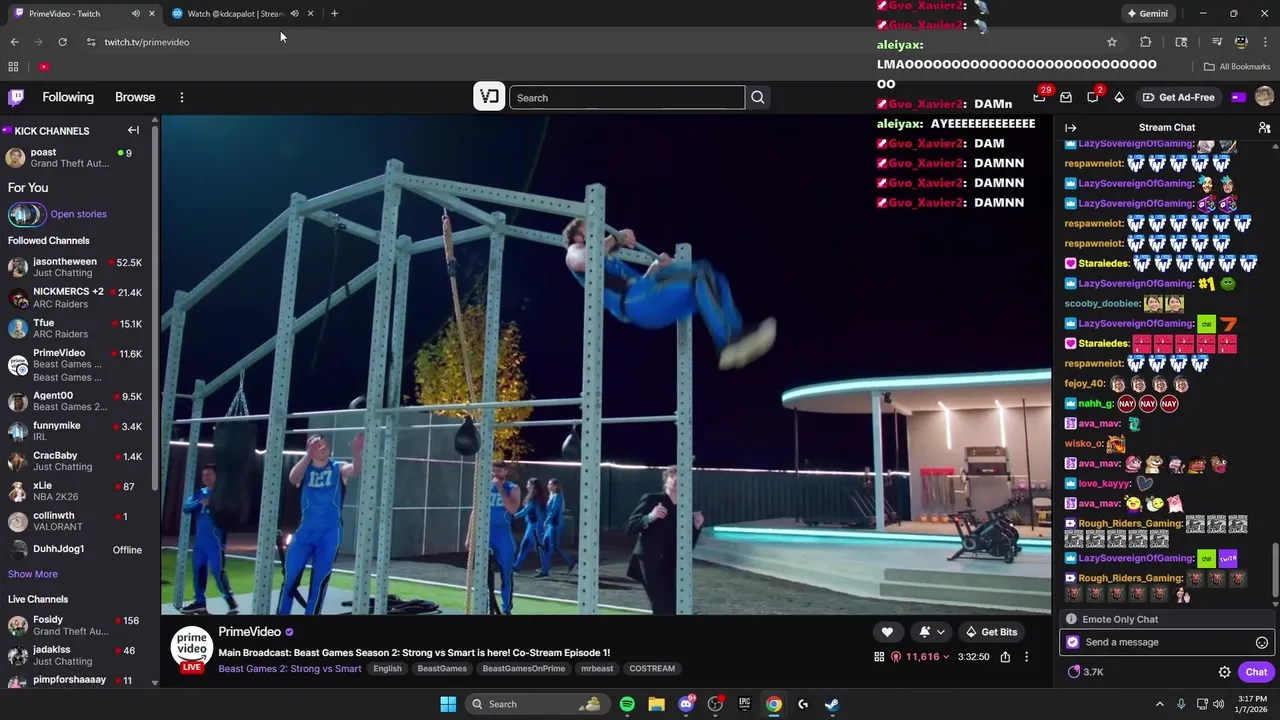Open the emote picker in chat input
The image size is (1280, 720).
click(1262, 642)
